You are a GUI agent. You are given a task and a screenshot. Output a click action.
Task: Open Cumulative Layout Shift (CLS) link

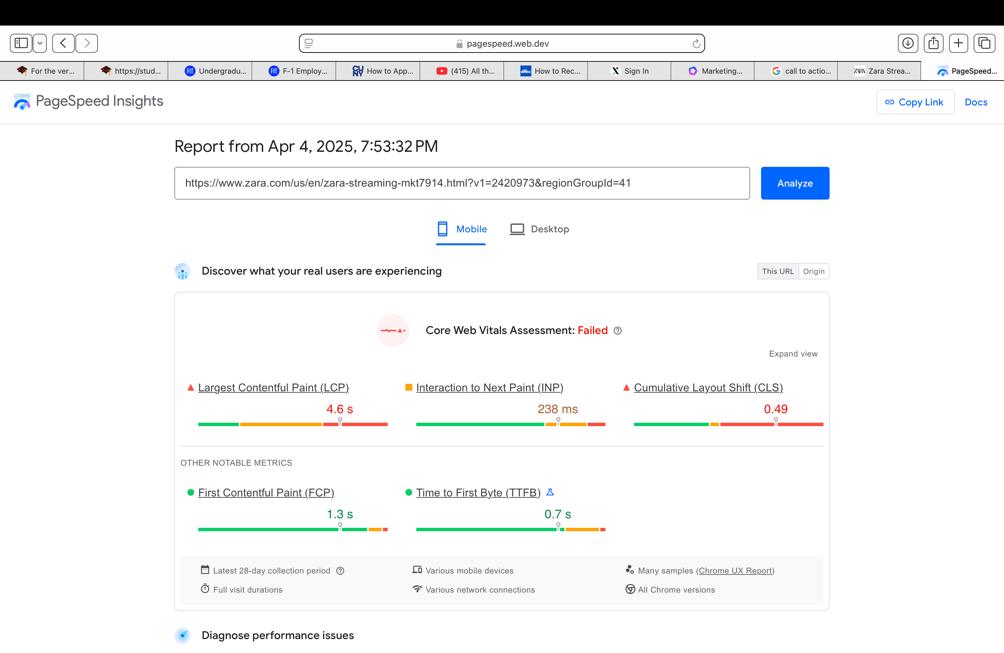(708, 387)
